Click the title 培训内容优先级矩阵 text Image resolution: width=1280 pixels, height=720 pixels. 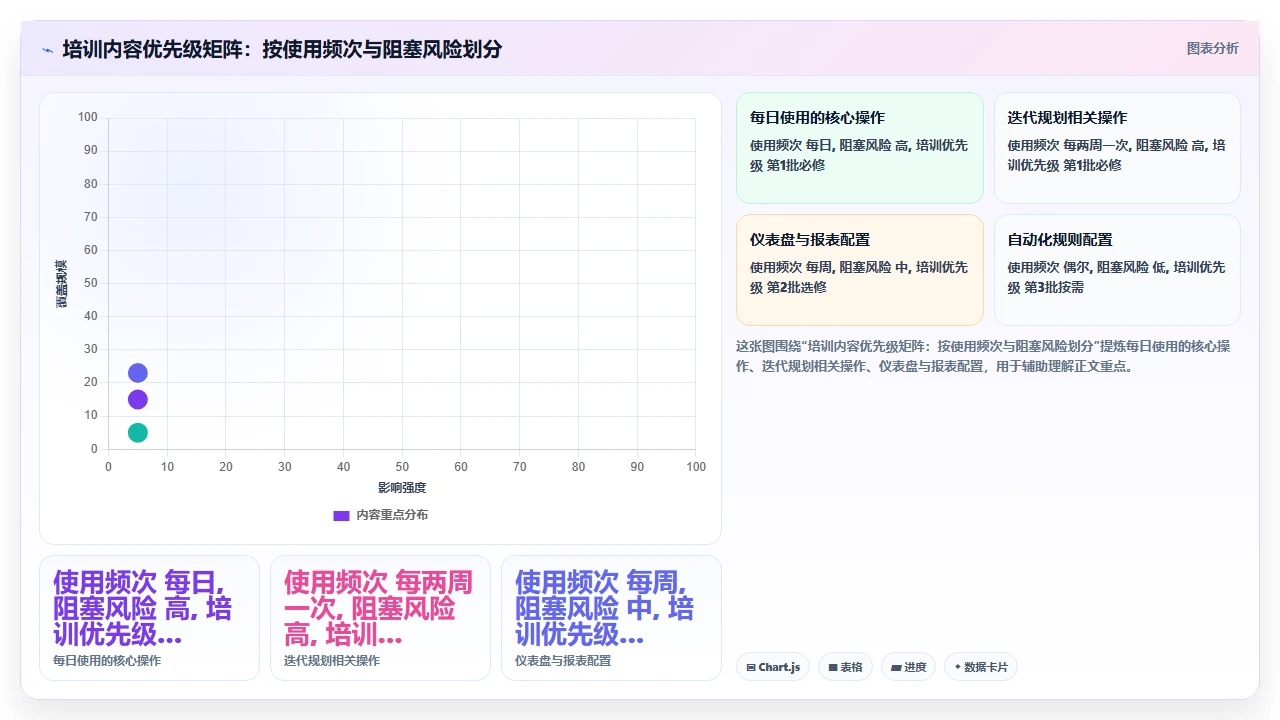click(x=152, y=49)
